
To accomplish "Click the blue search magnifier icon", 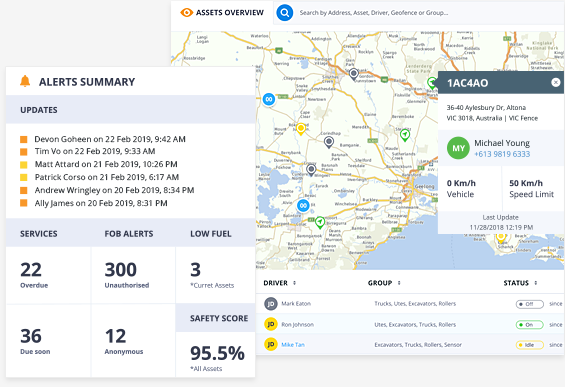I will tap(285, 13).
